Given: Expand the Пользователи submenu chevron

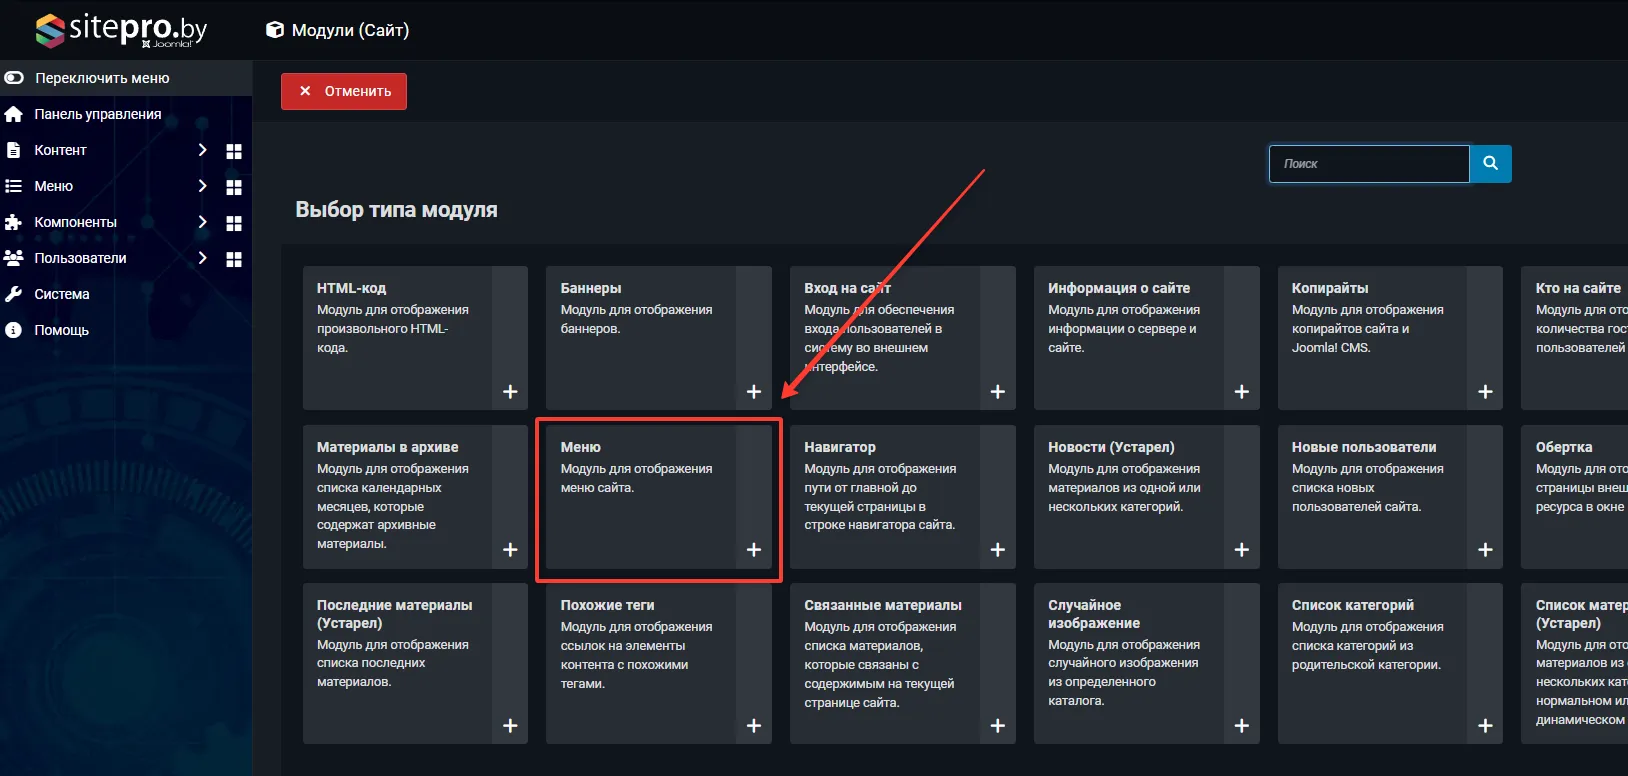Looking at the screenshot, I should pos(202,258).
